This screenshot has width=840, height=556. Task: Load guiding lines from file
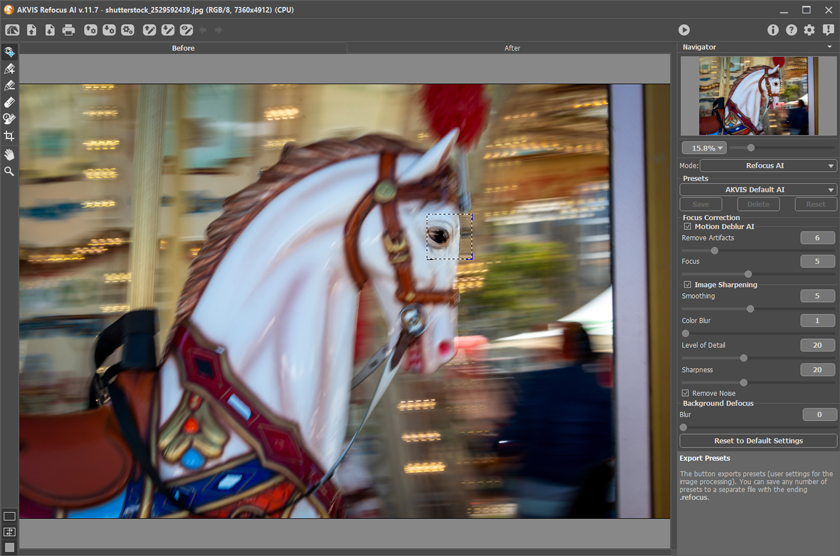pos(149,30)
